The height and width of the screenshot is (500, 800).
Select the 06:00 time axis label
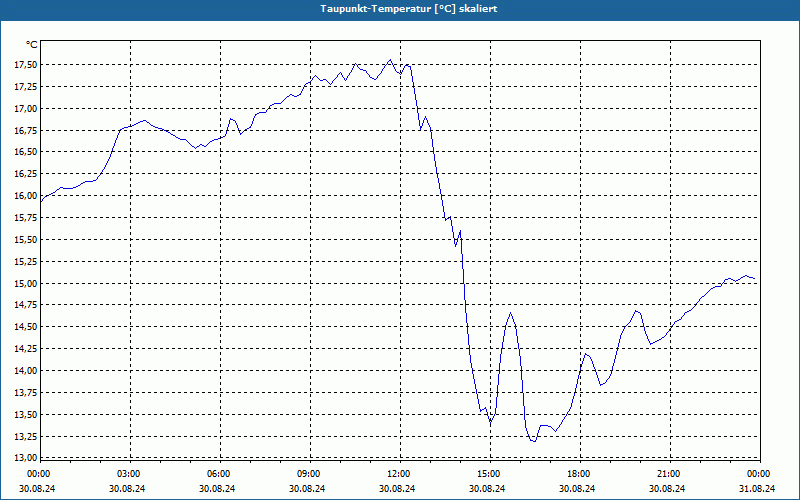218,474
